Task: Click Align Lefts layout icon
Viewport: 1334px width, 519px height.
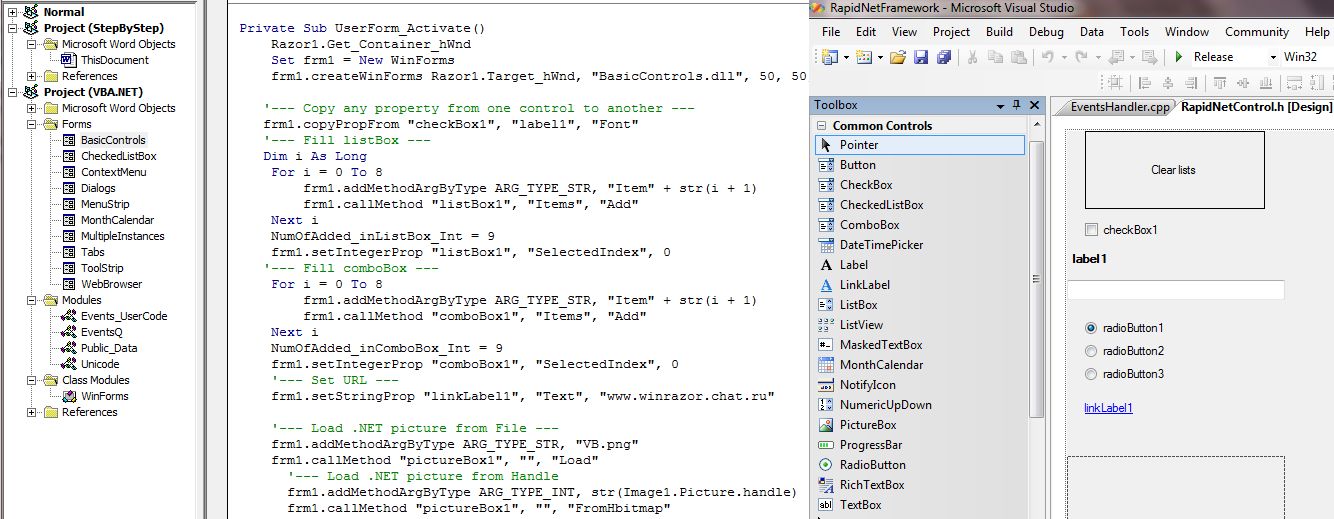Action: point(1145,83)
